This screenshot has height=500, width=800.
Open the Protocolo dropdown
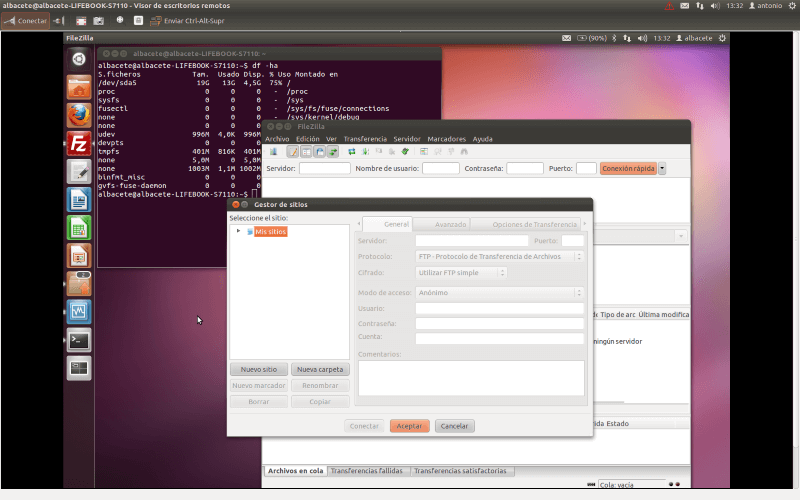tap(499, 257)
